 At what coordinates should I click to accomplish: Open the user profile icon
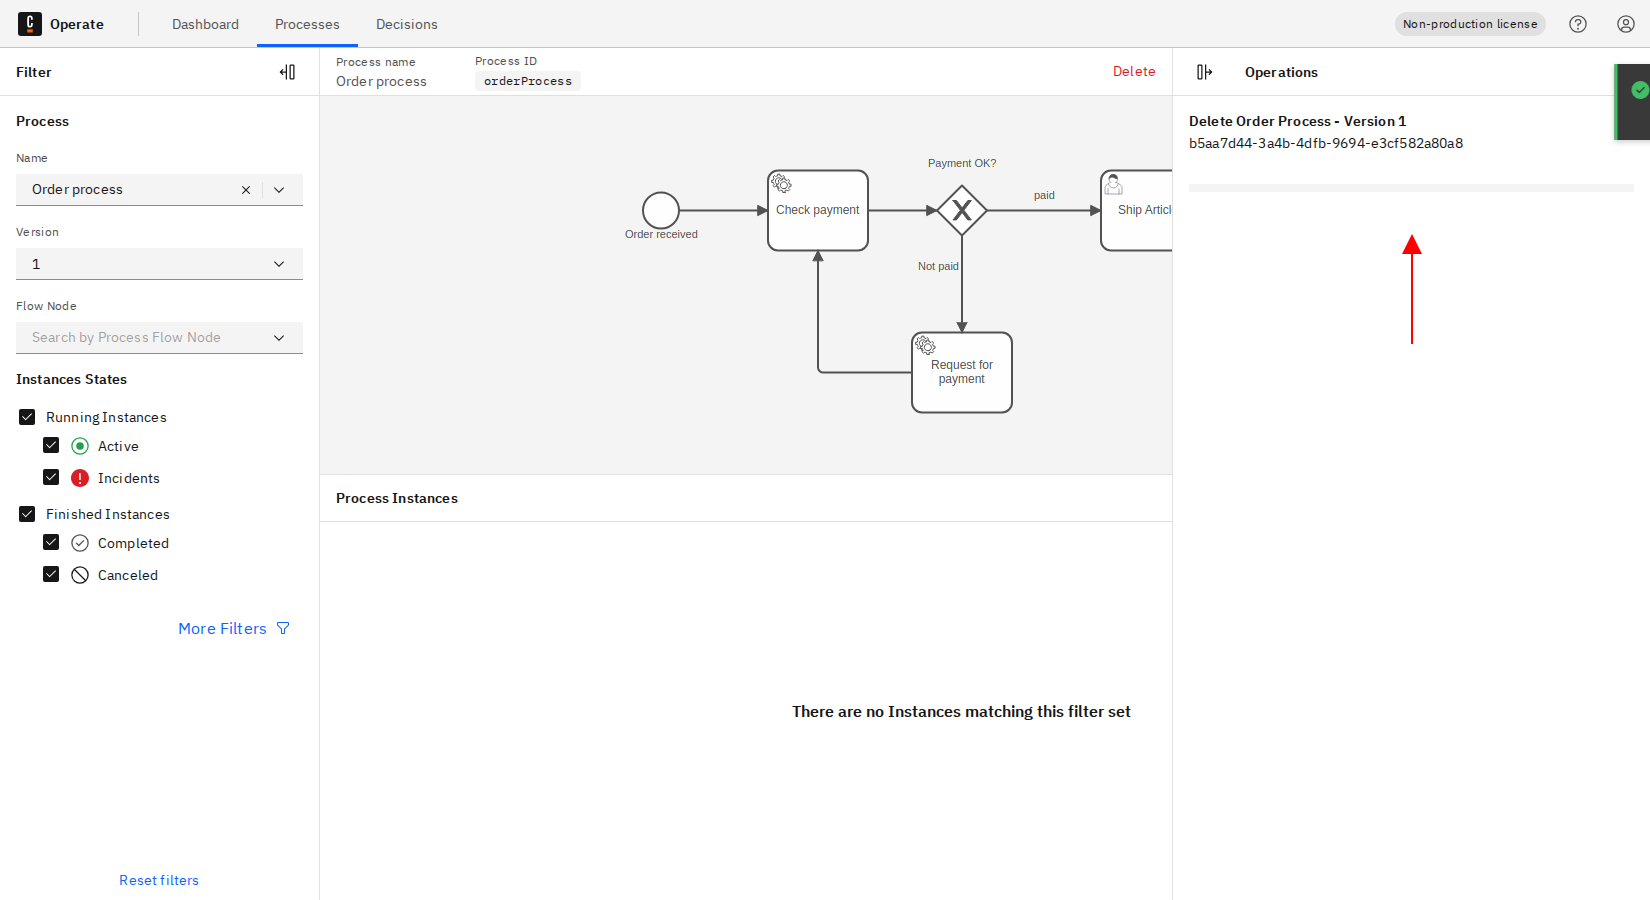point(1626,24)
